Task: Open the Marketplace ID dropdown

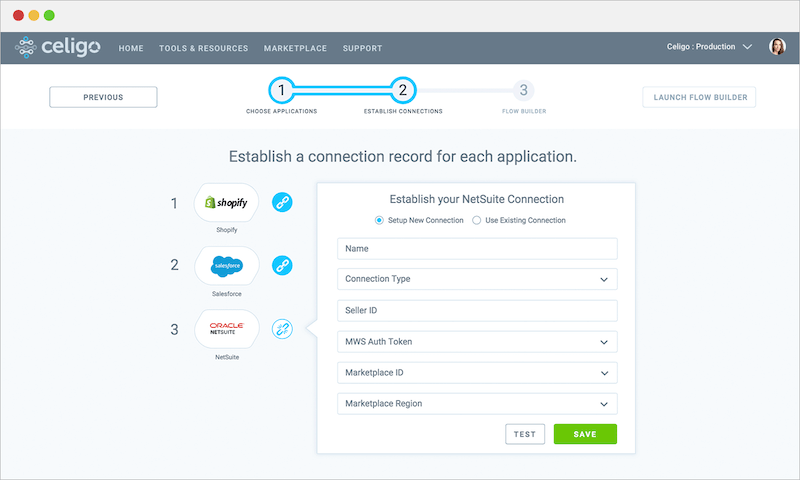Action: coord(477,373)
